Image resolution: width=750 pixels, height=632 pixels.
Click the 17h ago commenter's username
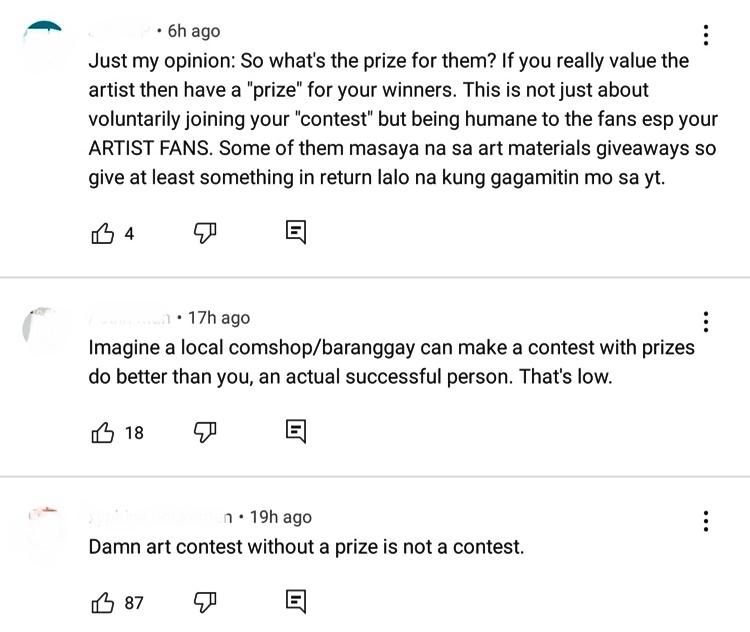click(129, 318)
